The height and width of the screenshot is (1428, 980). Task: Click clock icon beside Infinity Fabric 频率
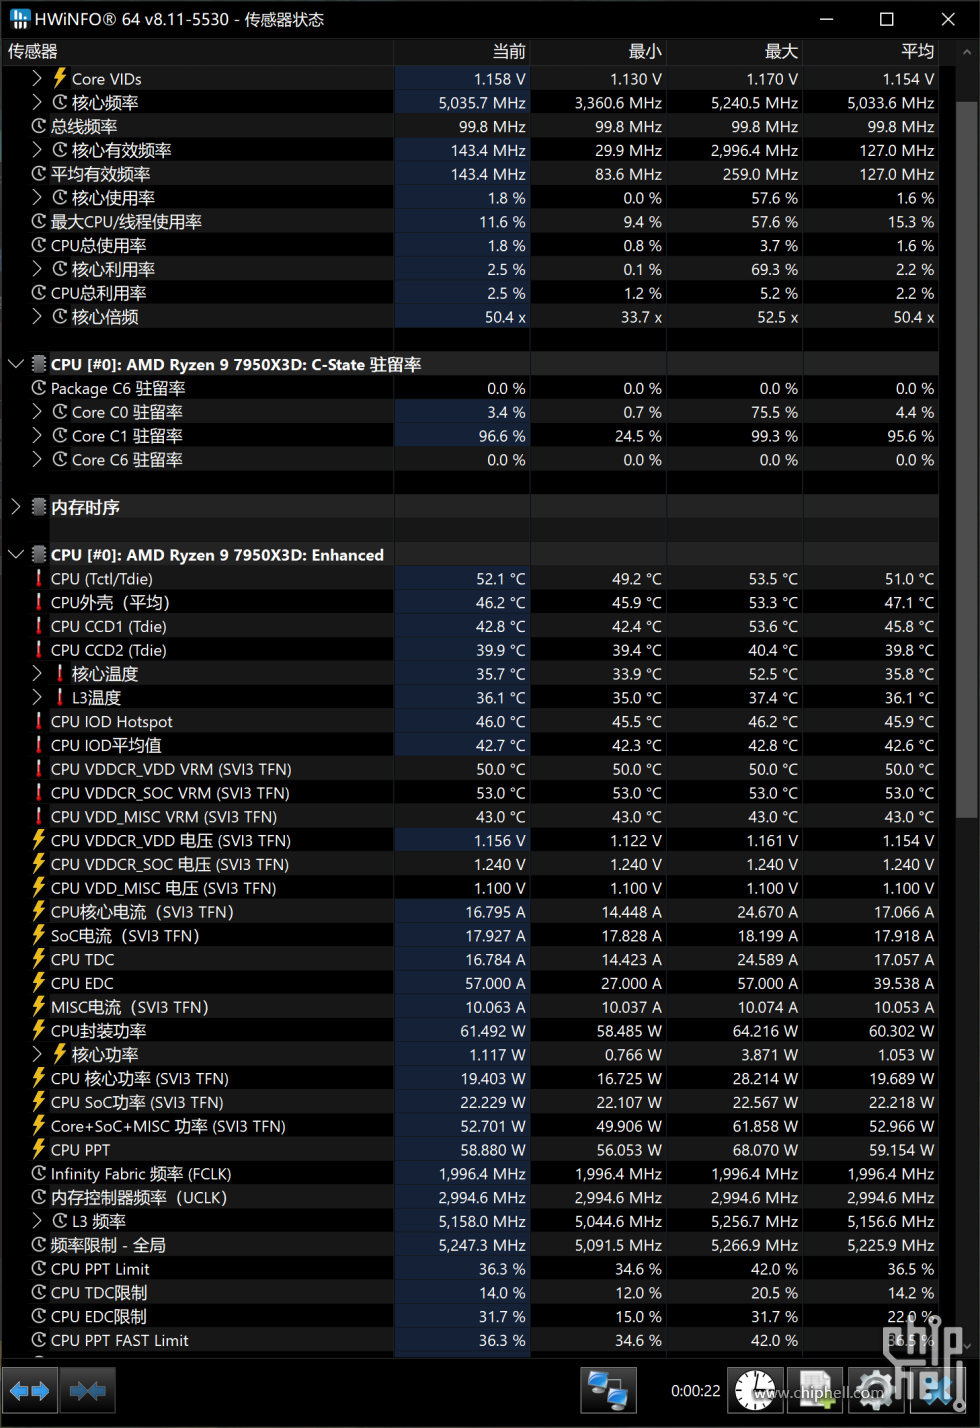(x=39, y=1174)
